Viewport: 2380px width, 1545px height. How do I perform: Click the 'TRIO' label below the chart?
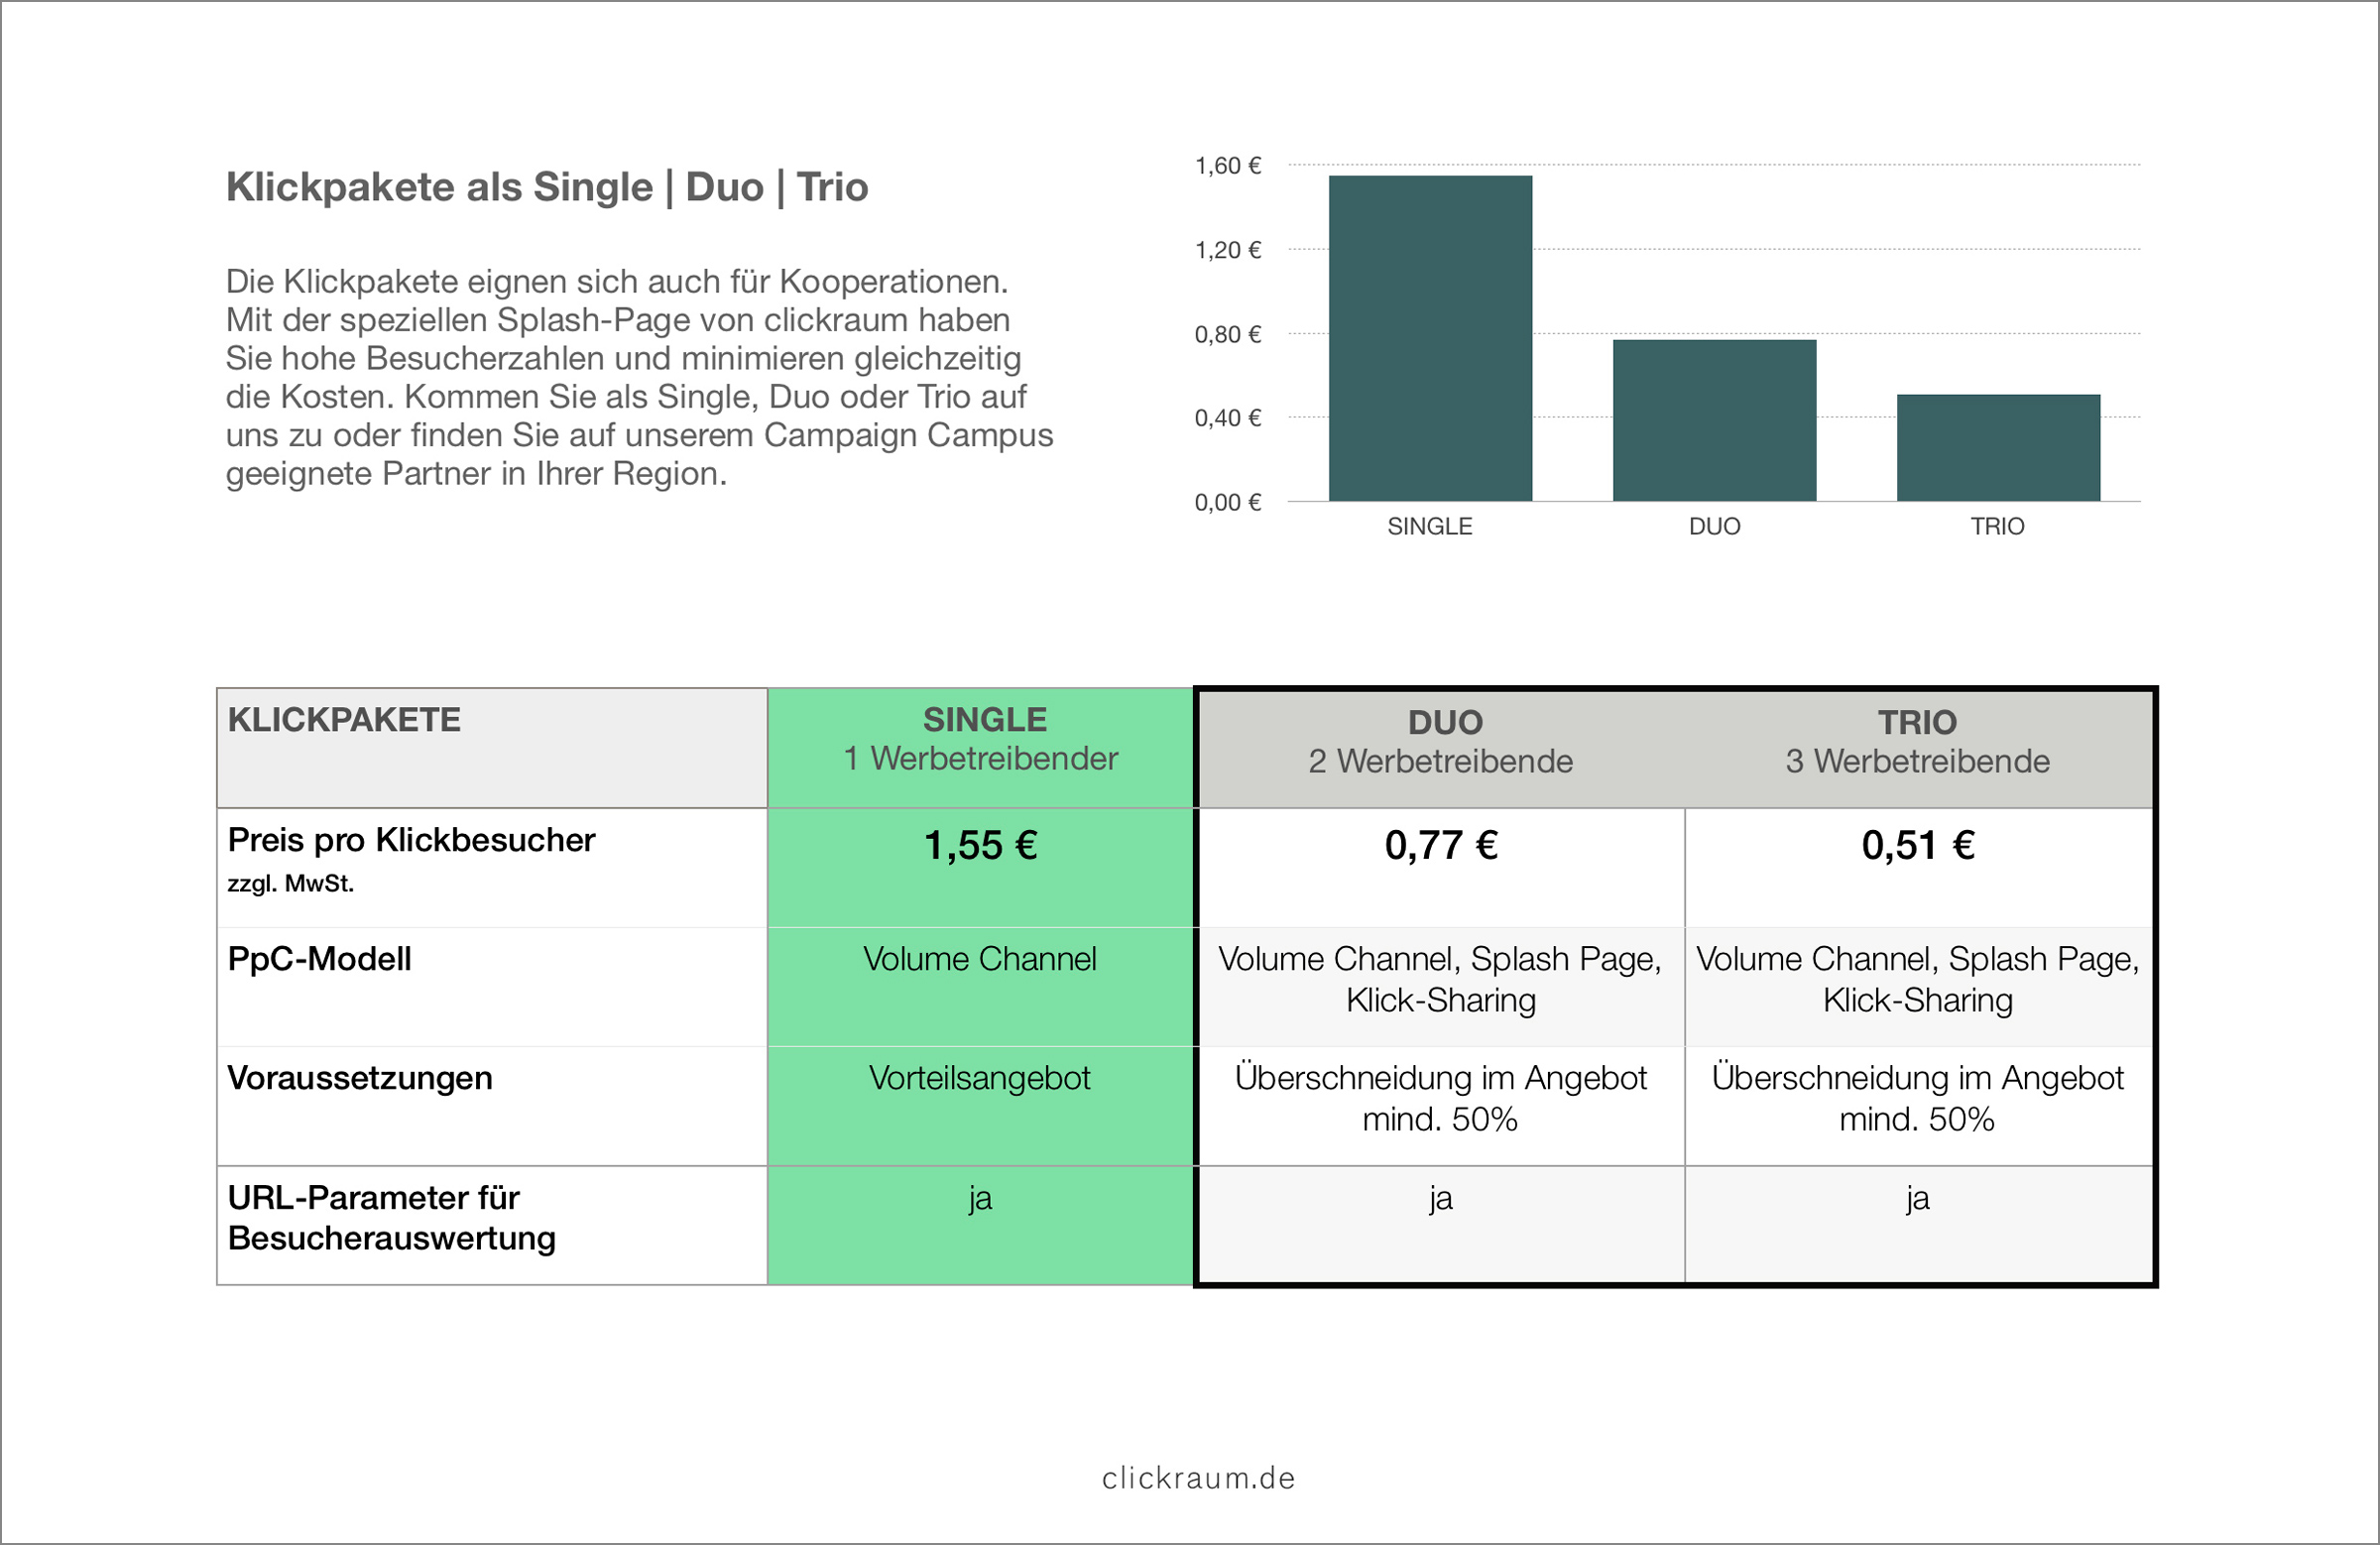click(x=1997, y=526)
